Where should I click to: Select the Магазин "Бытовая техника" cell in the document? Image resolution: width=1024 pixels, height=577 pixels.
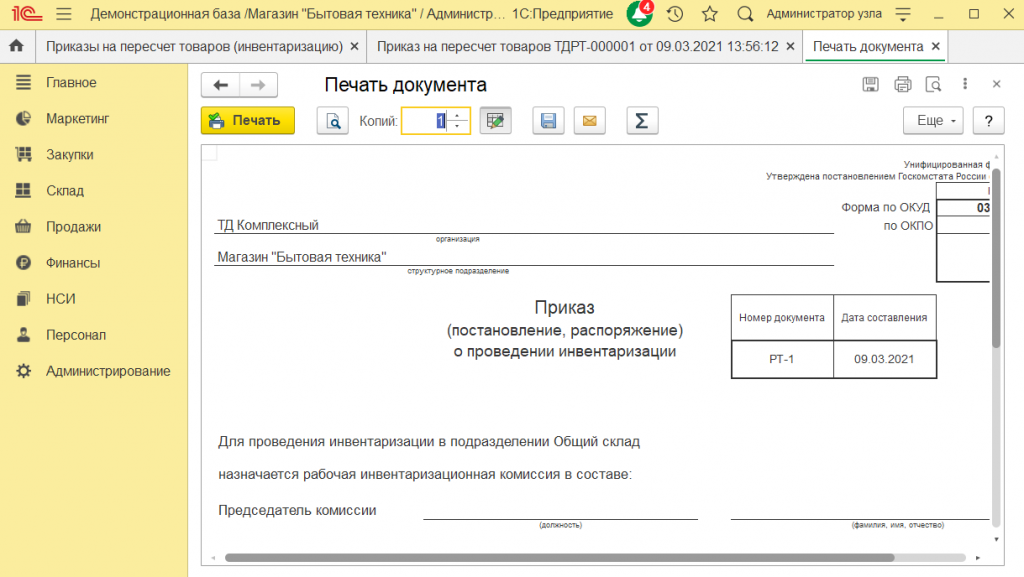coord(524,257)
